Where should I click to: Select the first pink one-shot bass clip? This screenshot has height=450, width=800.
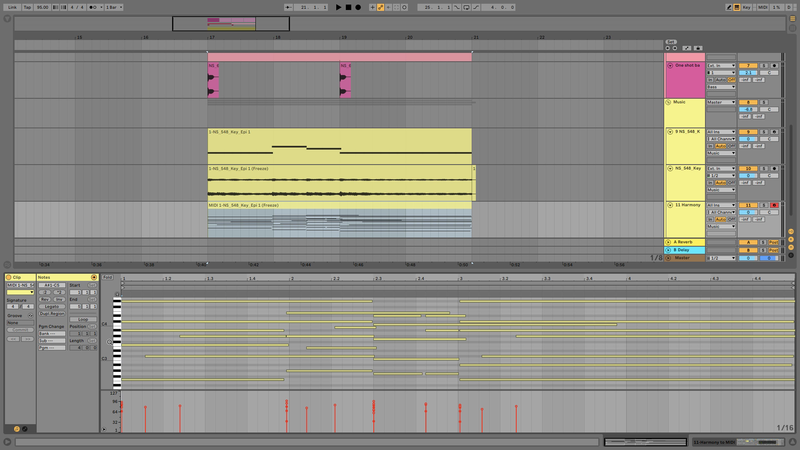tap(213, 80)
